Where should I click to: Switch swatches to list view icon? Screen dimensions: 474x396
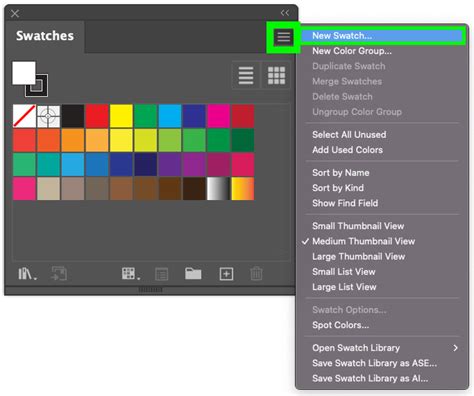pos(246,76)
